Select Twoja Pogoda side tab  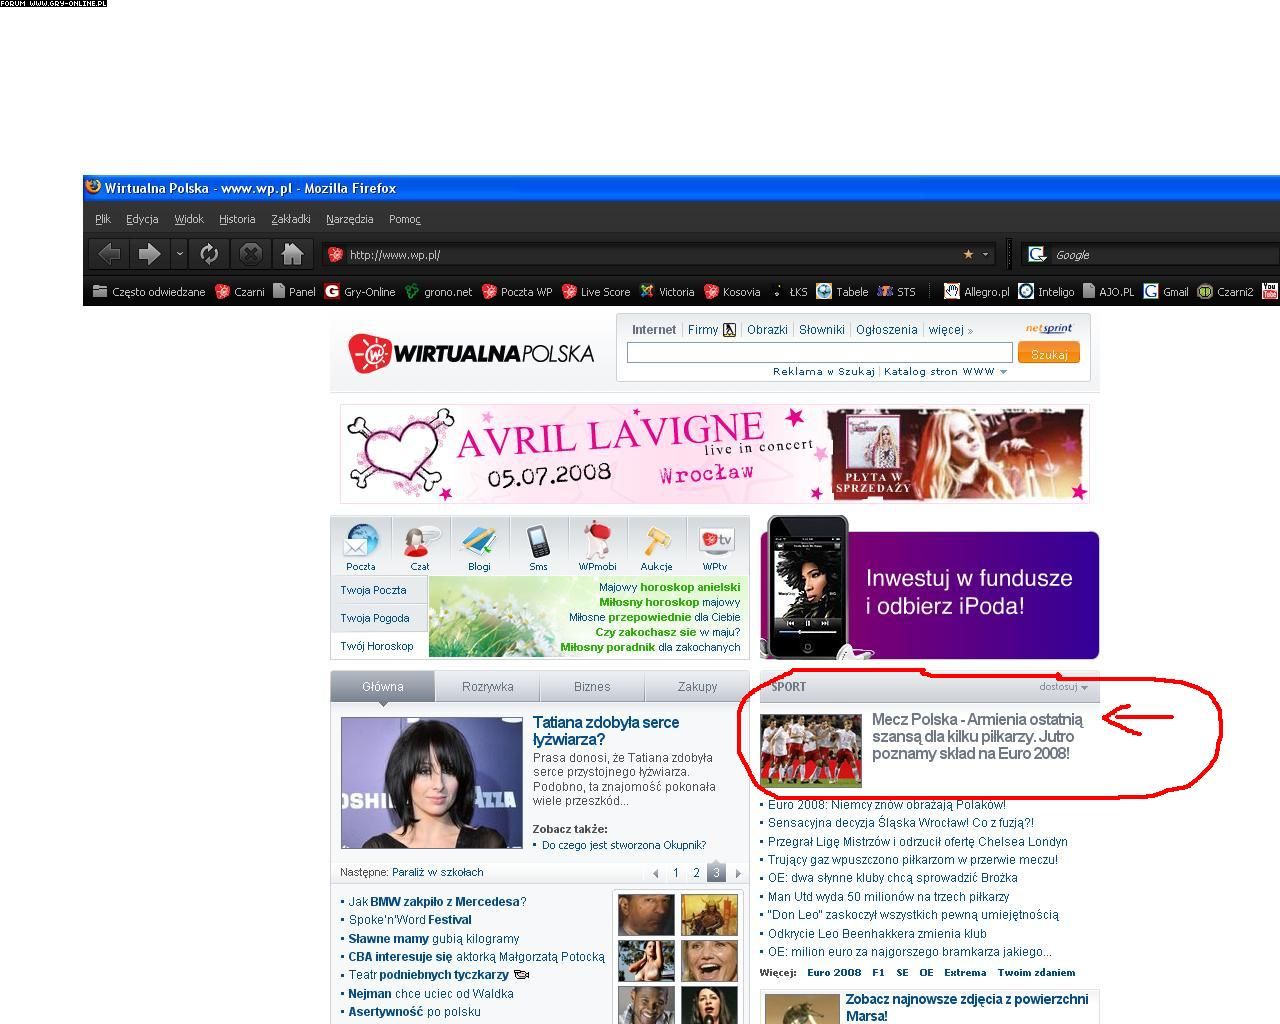pos(379,618)
